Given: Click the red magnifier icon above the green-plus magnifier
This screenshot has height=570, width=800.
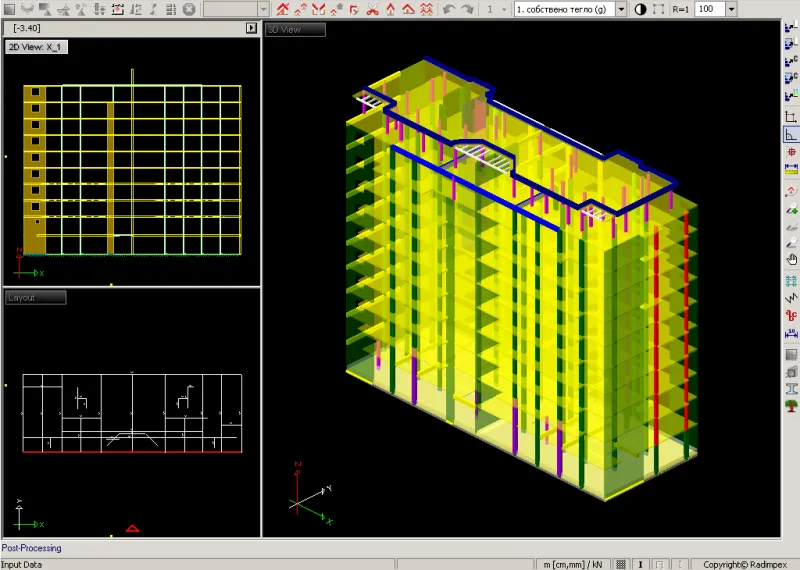Looking at the screenshot, I should click(x=791, y=191).
